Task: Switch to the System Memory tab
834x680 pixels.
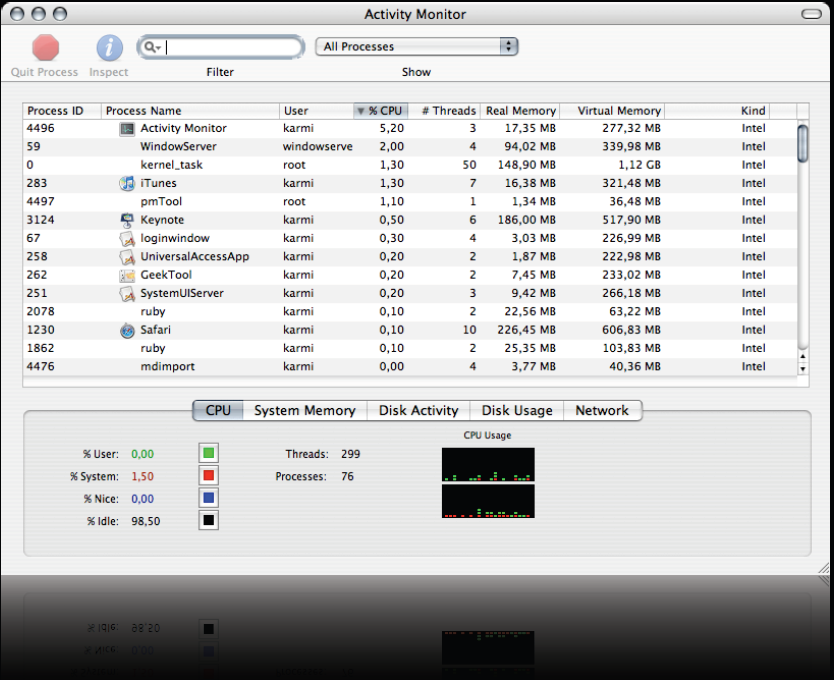Action: pos(305,410)
